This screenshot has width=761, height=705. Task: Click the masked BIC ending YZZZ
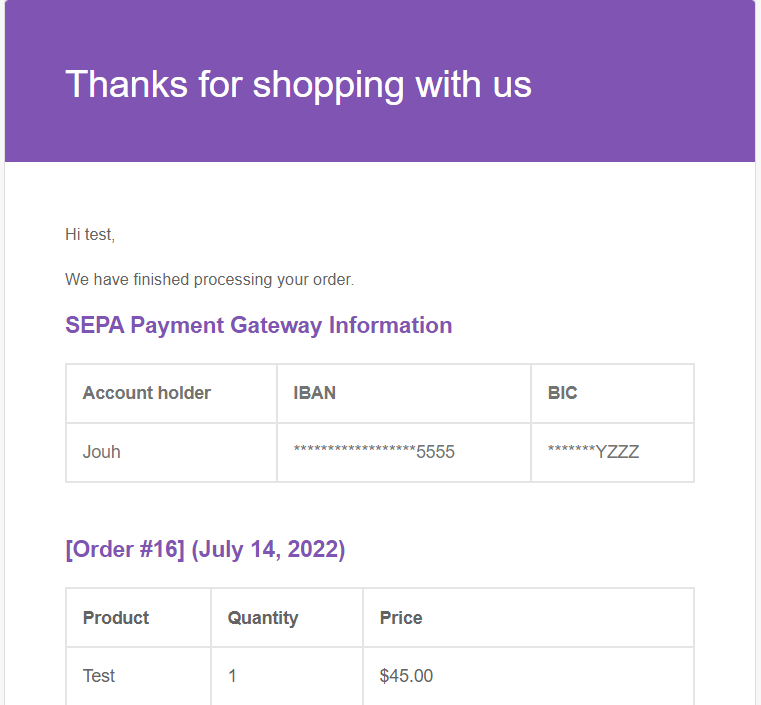pos(593,452)
